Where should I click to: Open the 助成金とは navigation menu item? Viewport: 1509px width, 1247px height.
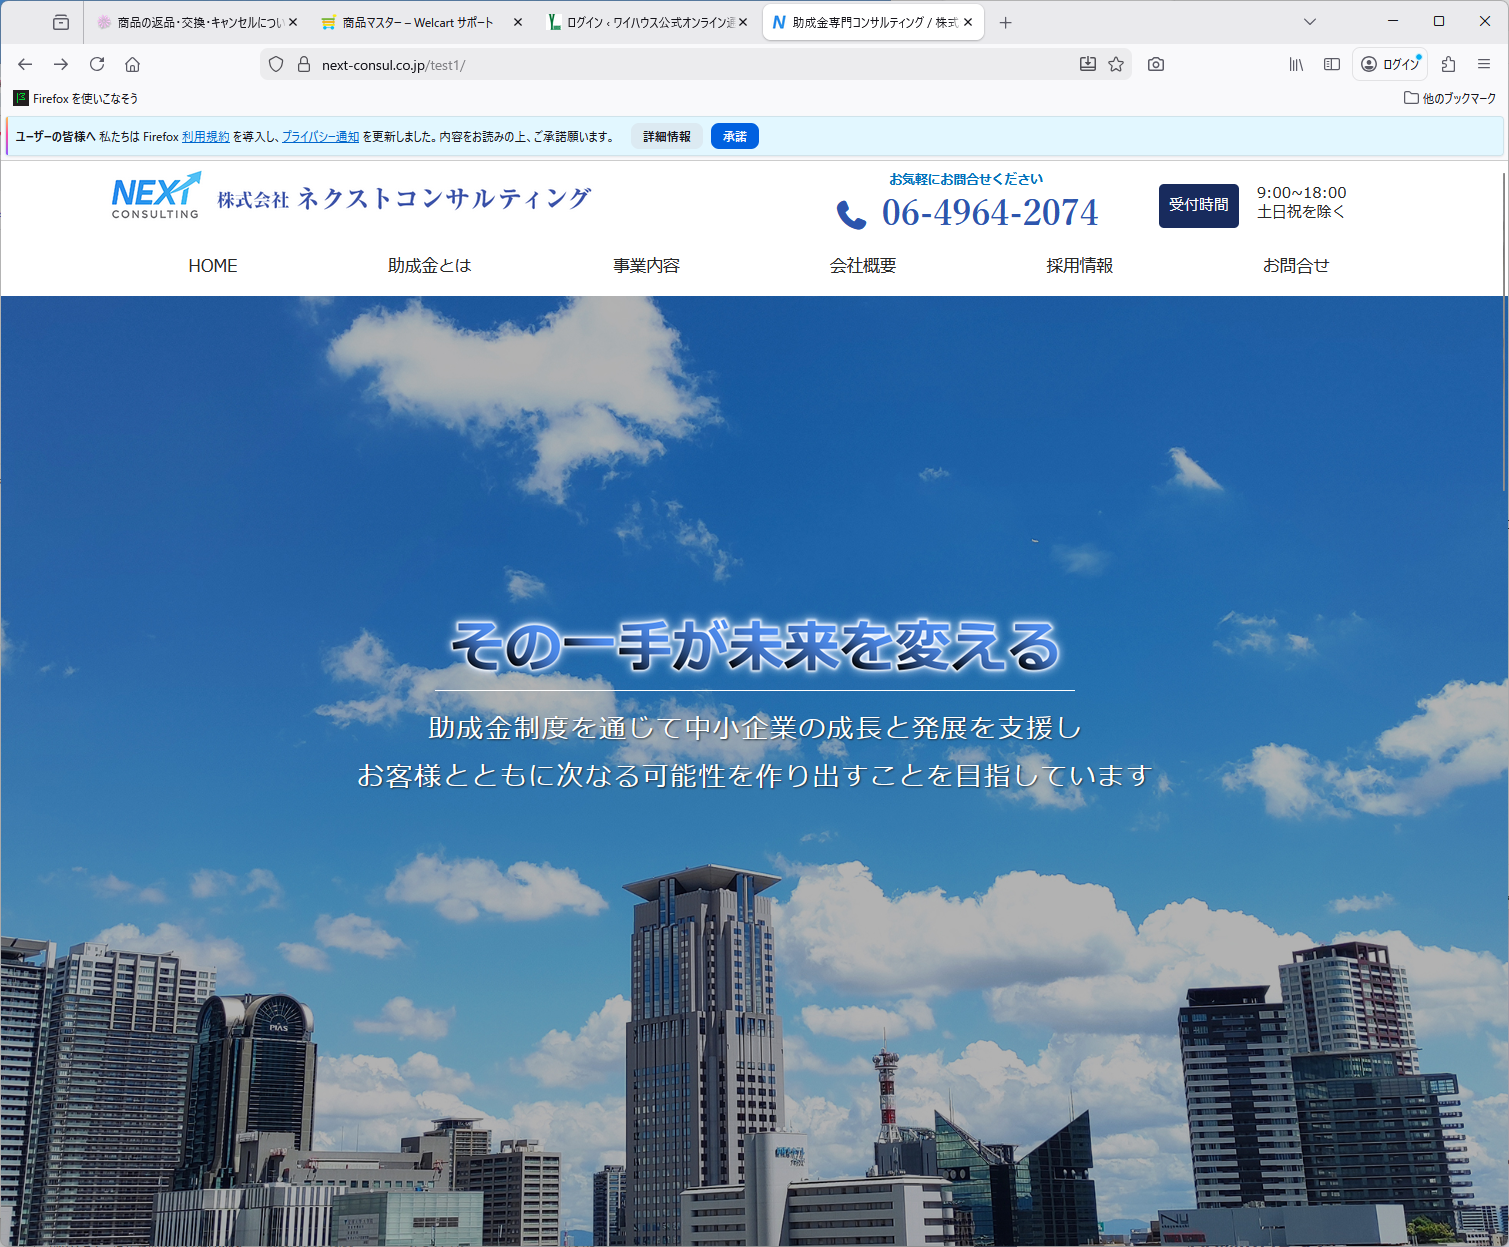click(x=429, y=266)
